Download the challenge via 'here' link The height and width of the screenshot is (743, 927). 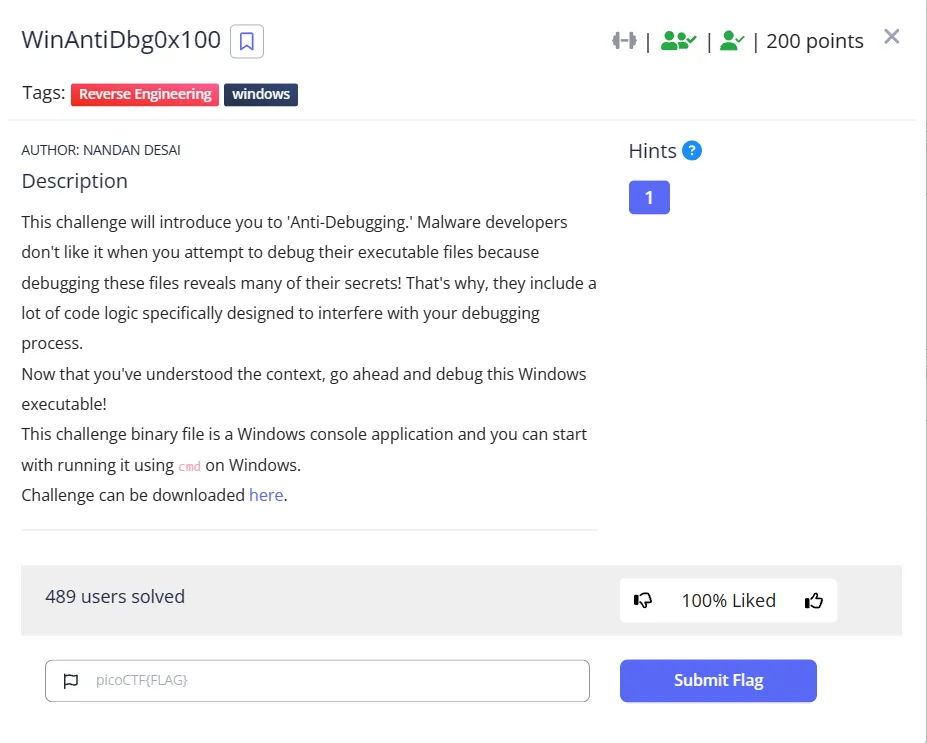[x=266, y=495]
